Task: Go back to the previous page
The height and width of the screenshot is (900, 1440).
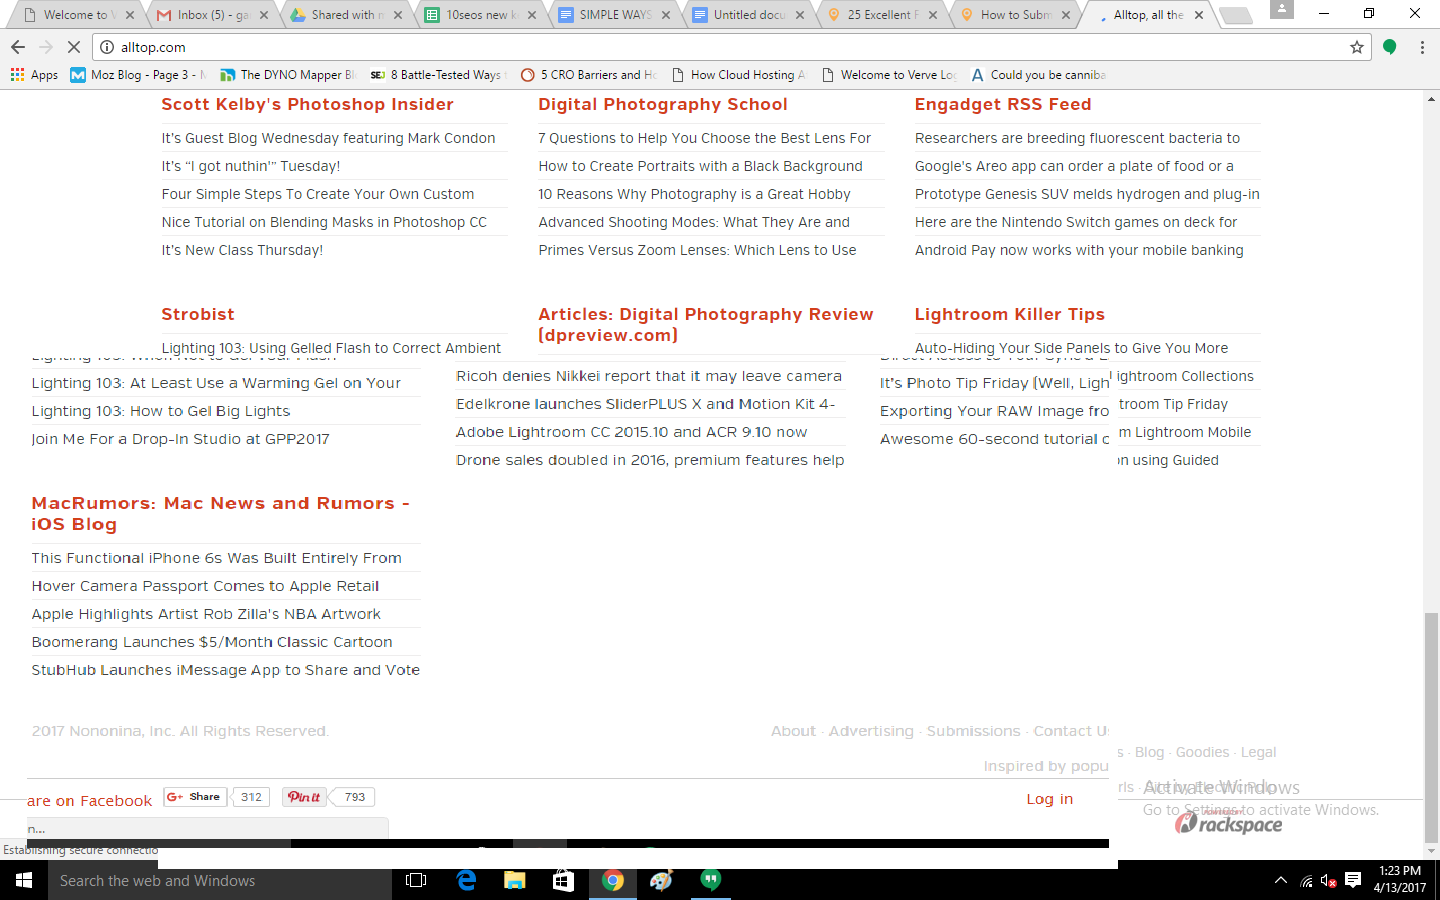Action: [18, 47]
